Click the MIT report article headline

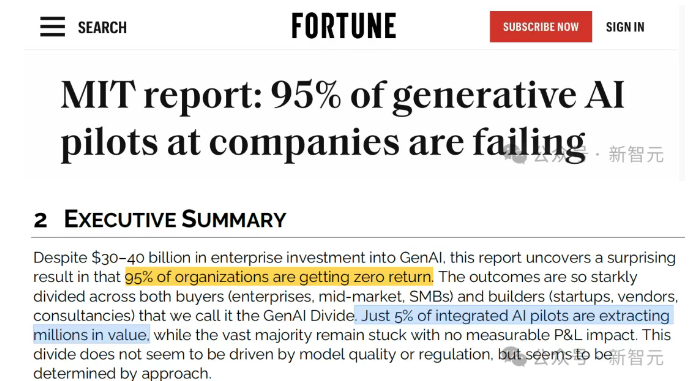click(342, 119)
